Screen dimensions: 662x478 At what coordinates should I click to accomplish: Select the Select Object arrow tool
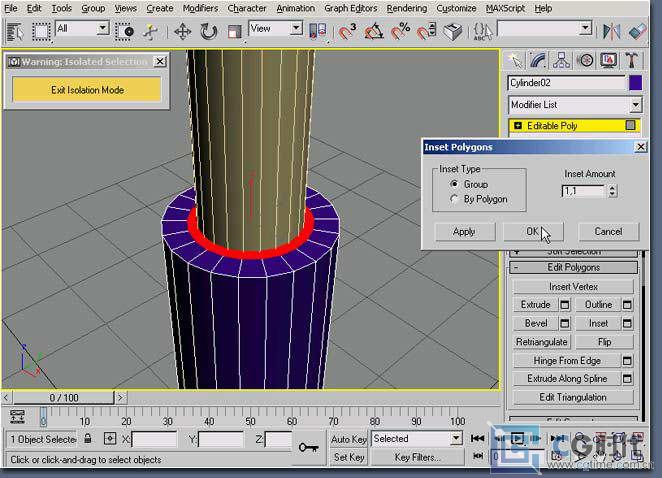coord(15,32)
